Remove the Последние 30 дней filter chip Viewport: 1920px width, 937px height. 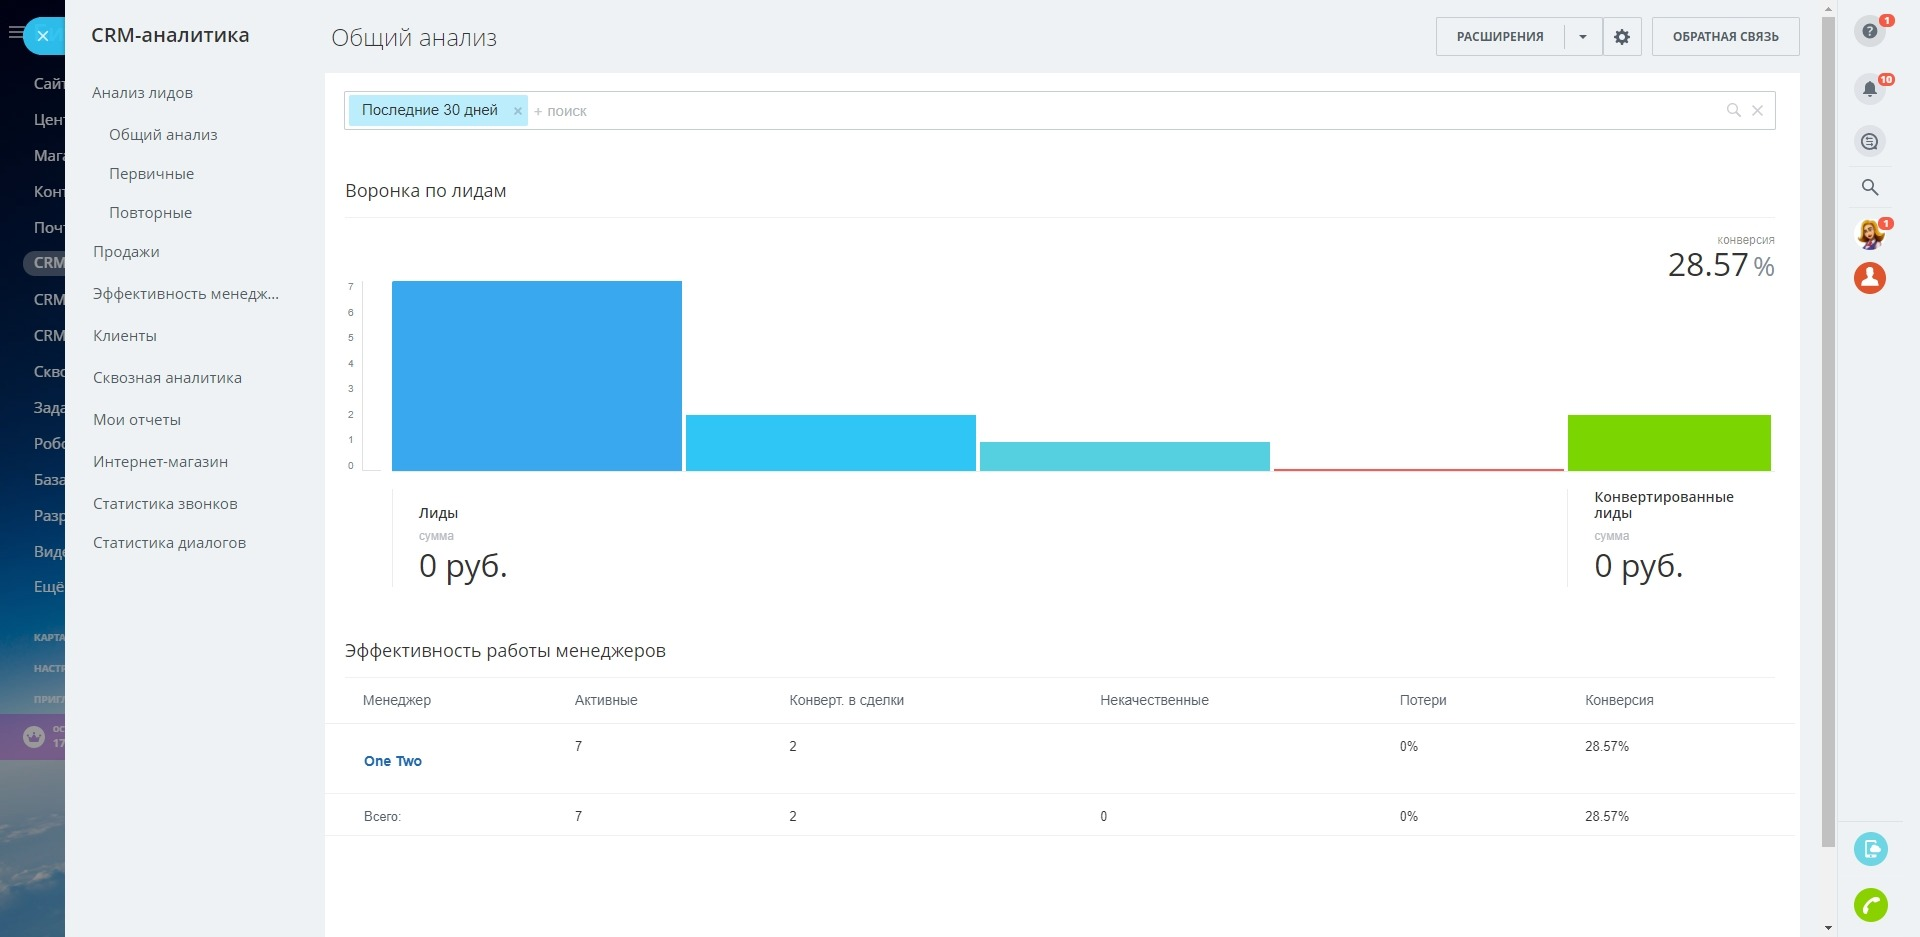pos(518,111)
